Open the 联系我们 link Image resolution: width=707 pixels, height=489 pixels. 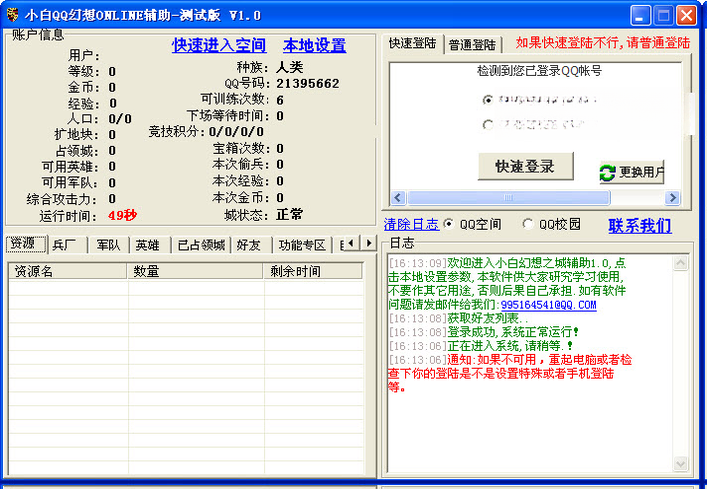pos(640,225)
